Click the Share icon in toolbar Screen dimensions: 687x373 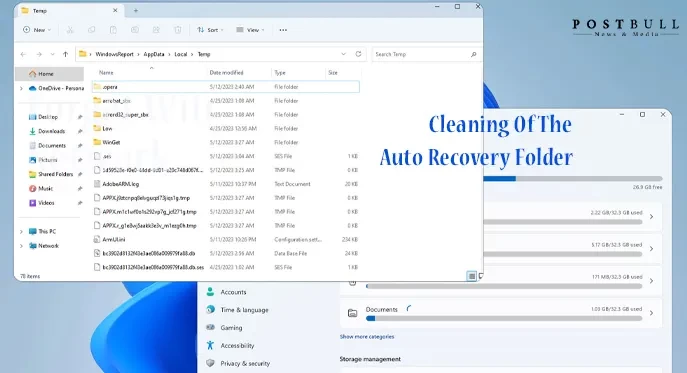pyautogui.click(x=156, y=30)
